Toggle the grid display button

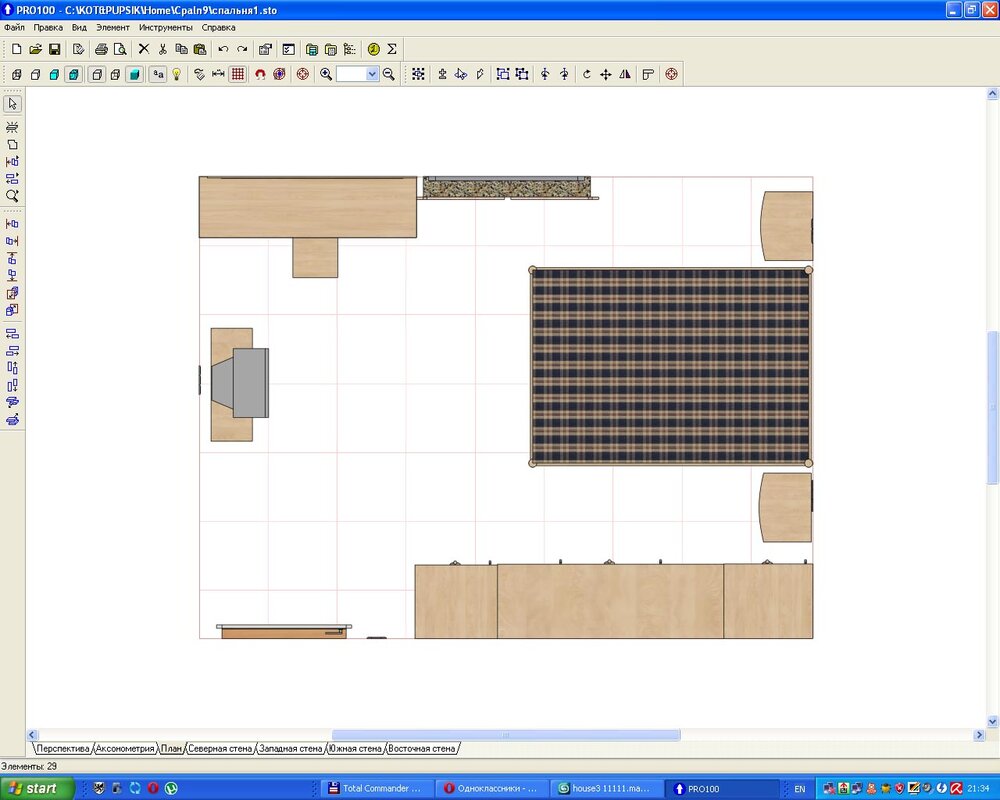[237, 74]
